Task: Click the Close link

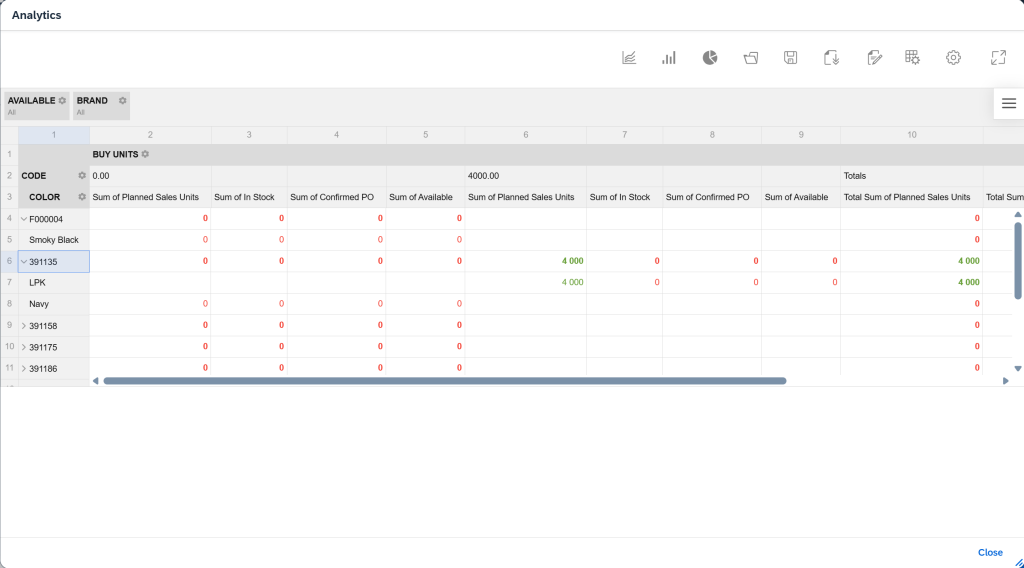Action: click(x=990, y=552)
